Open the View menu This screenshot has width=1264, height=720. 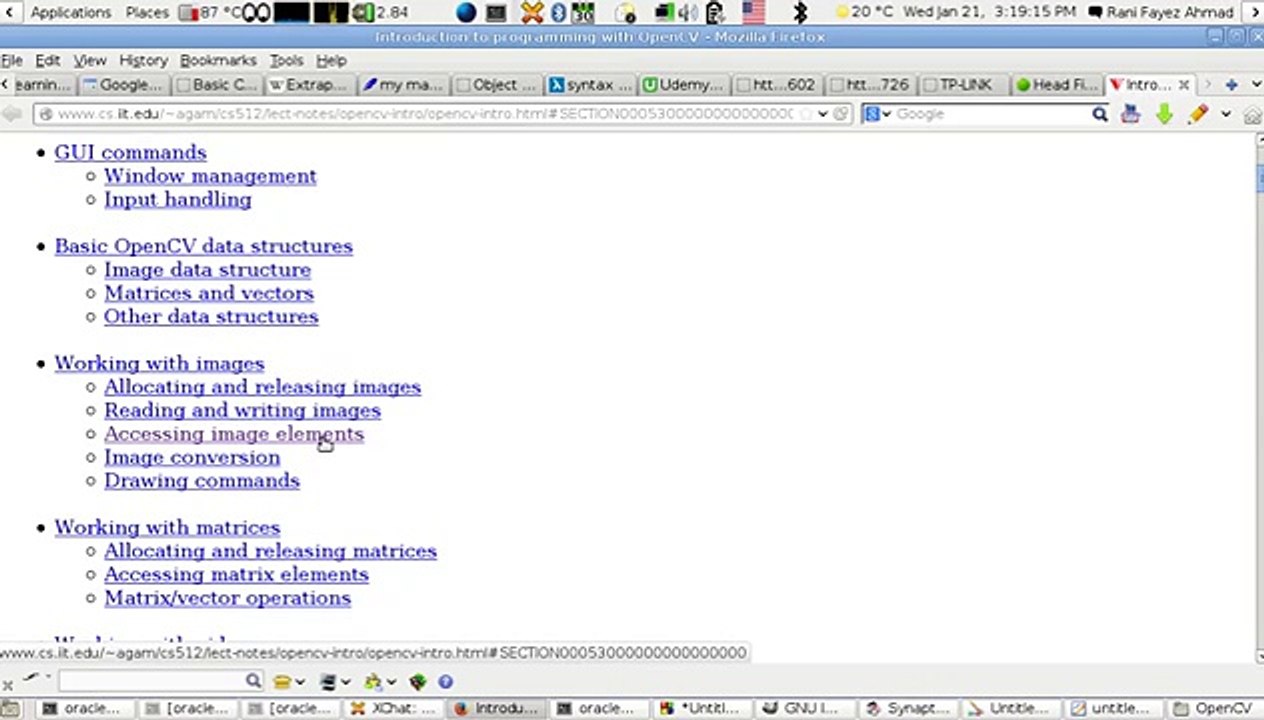pos(90,60)
